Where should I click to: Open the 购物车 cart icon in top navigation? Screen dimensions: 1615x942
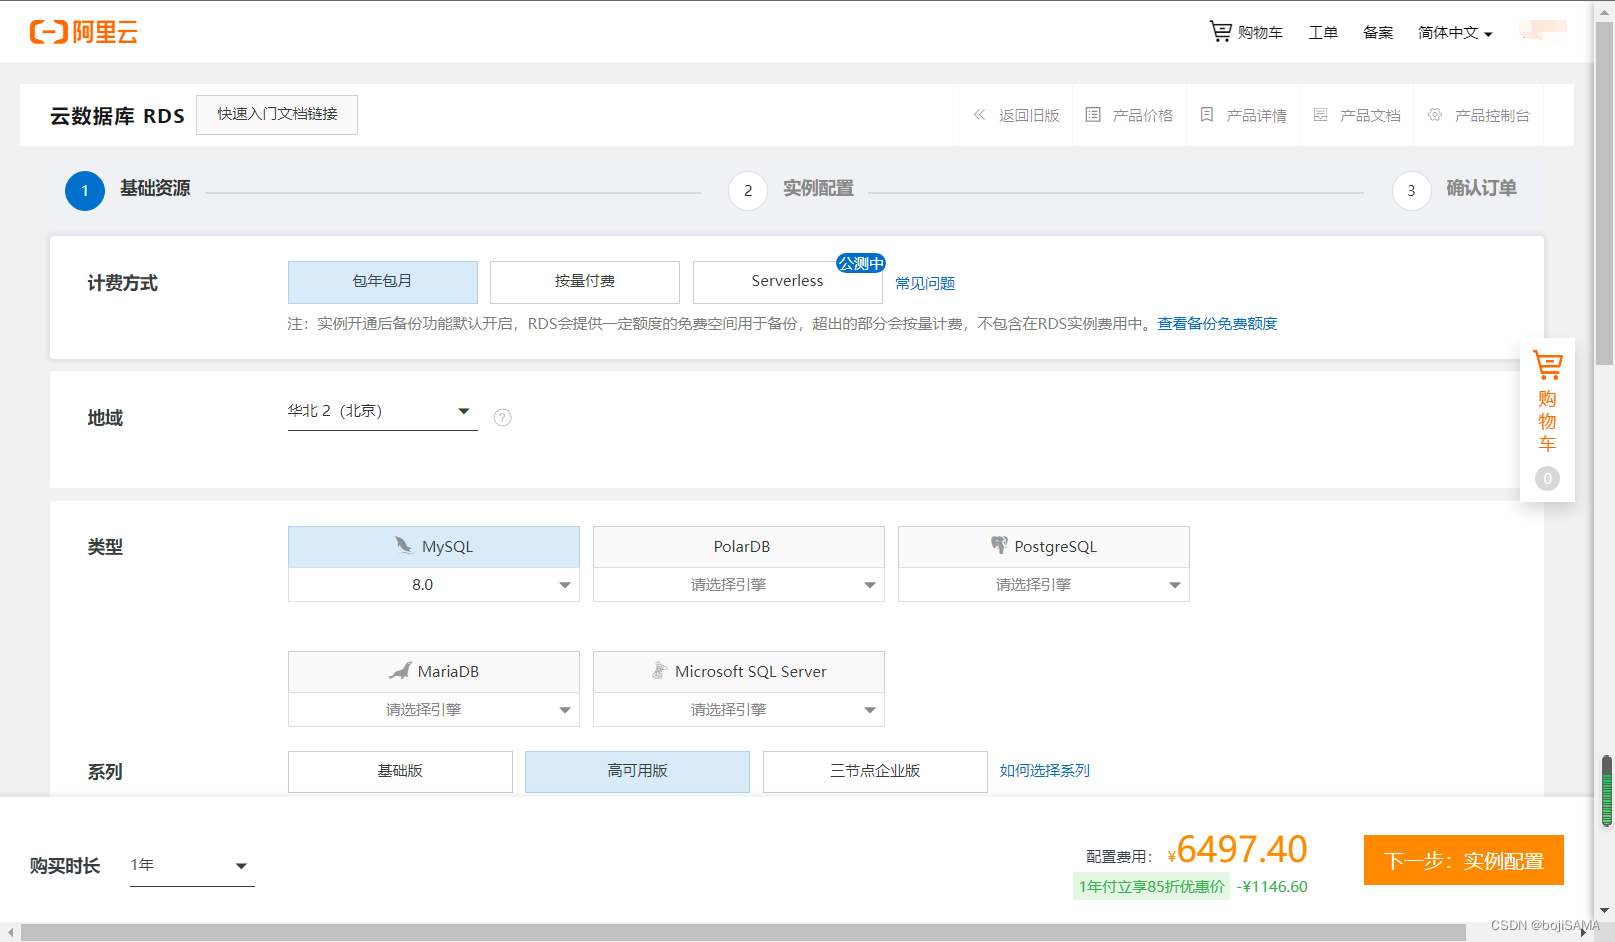(1221, 31)
